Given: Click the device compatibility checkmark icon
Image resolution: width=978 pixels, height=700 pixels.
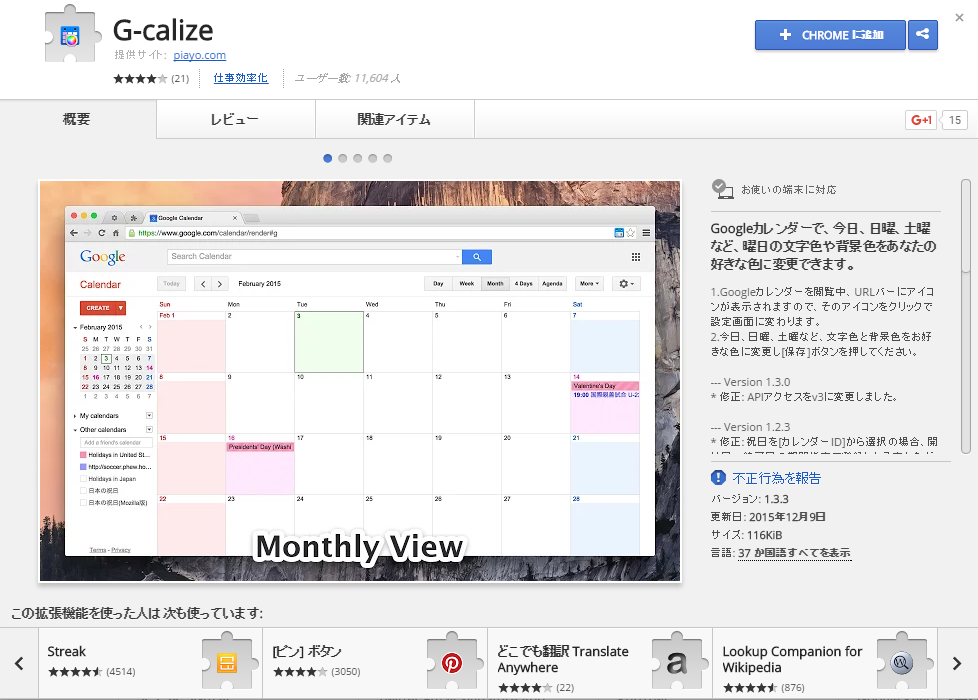Looking at the screenshot, I should pos(722,189).
